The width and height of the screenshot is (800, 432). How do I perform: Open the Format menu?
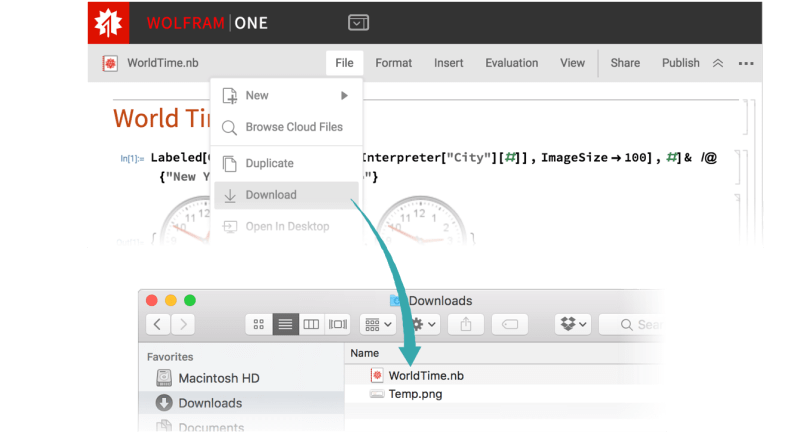(x=393, y=63)
